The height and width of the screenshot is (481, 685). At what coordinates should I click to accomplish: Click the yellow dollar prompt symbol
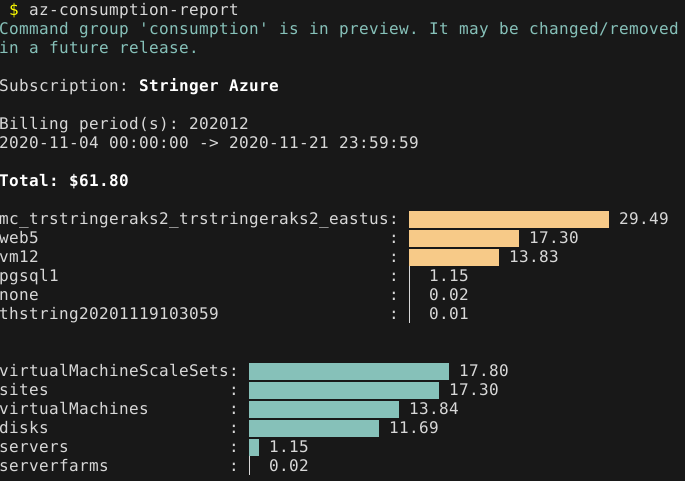pyautogui.click(x=14, y=10)
